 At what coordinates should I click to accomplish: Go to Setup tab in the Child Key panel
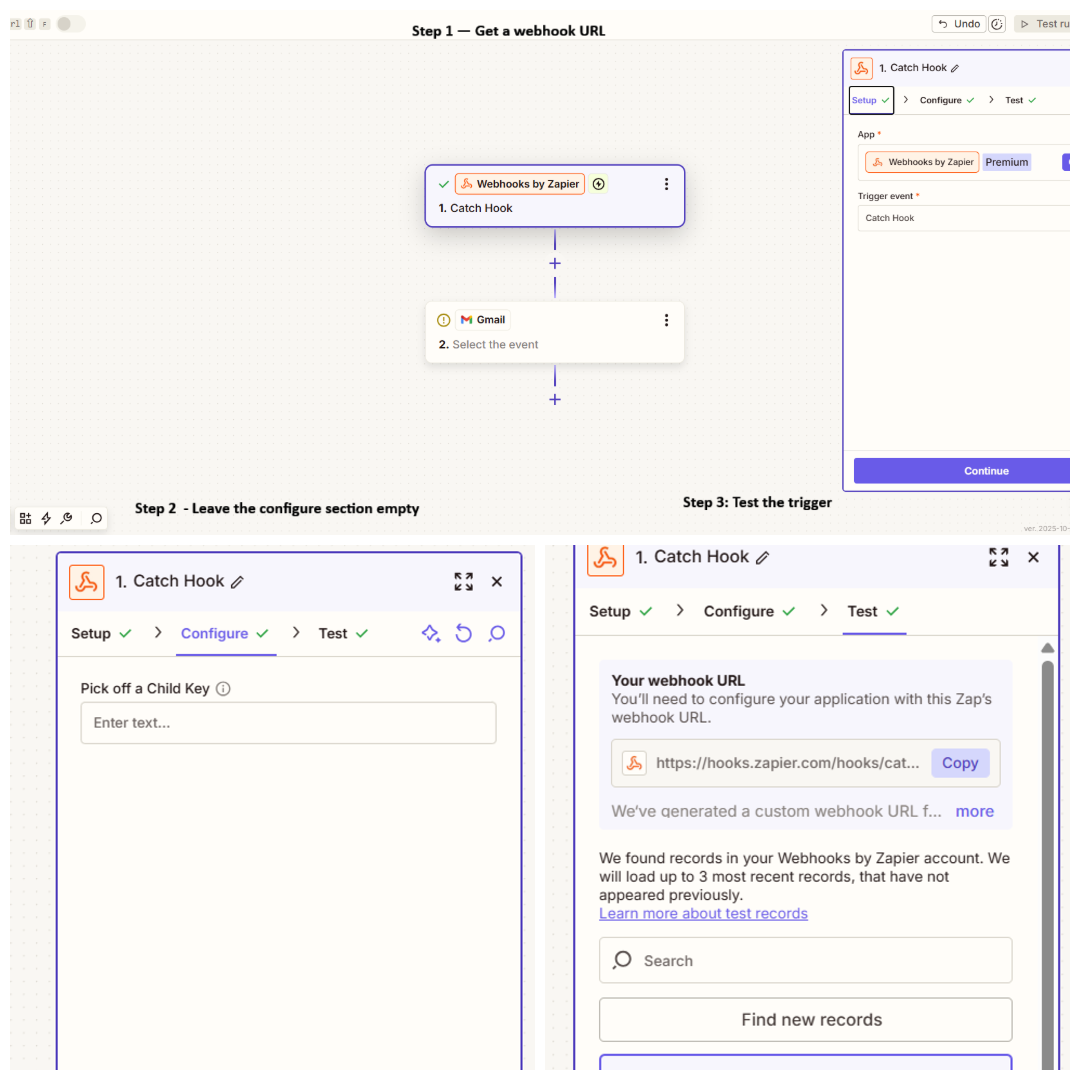coord(101,633)
